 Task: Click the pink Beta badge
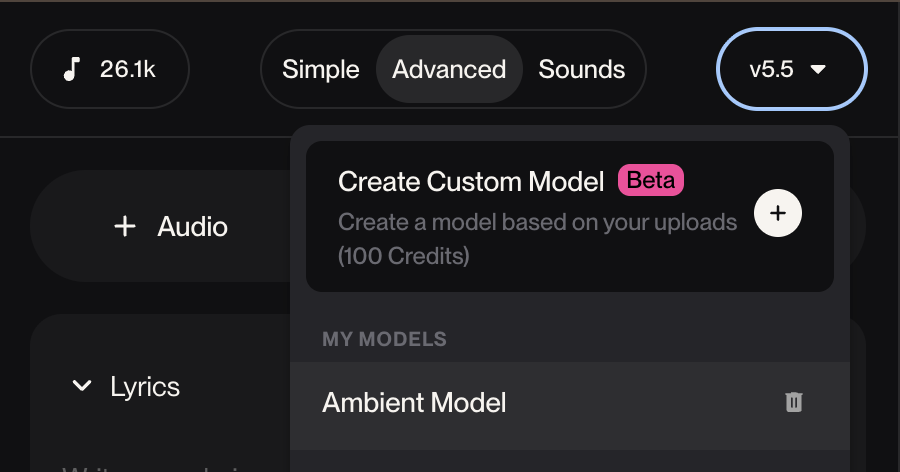tap(651, 181)
